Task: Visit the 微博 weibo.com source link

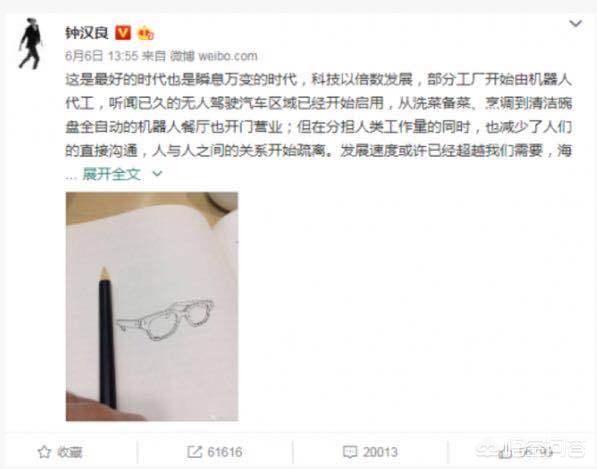Action: point(214,56)
